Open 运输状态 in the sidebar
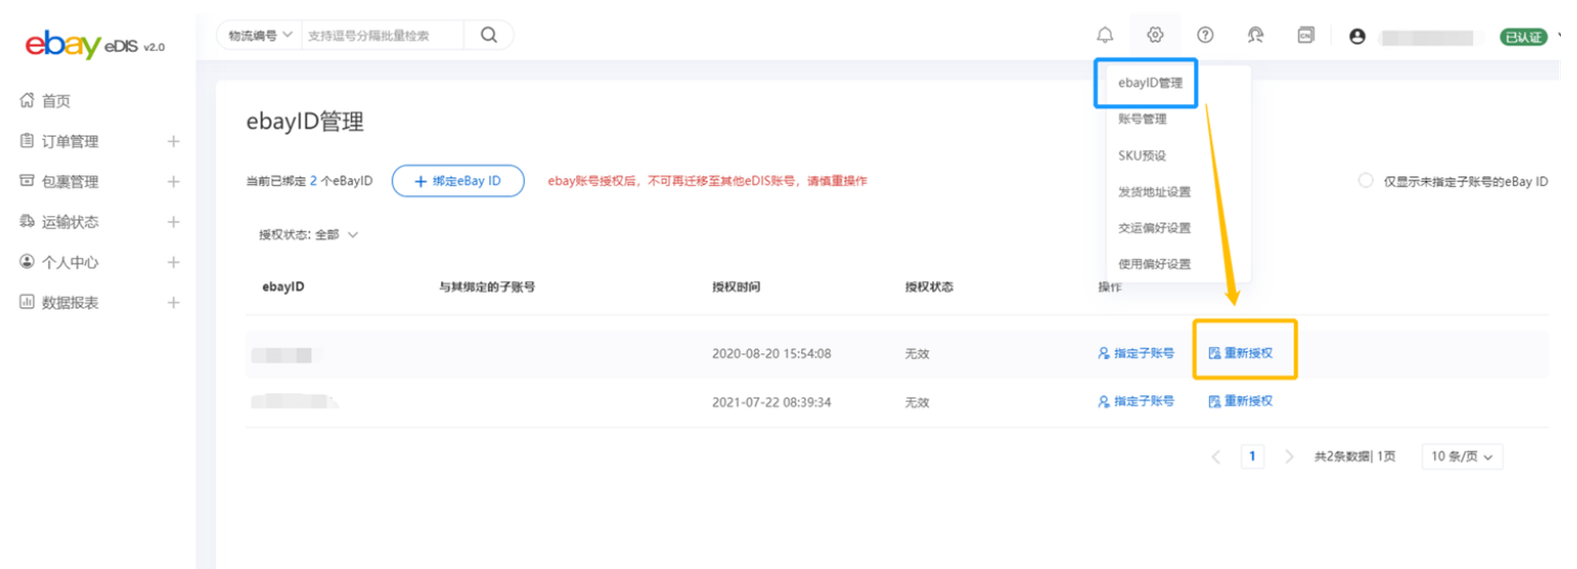1577x569 pixels. coord(70,222)
